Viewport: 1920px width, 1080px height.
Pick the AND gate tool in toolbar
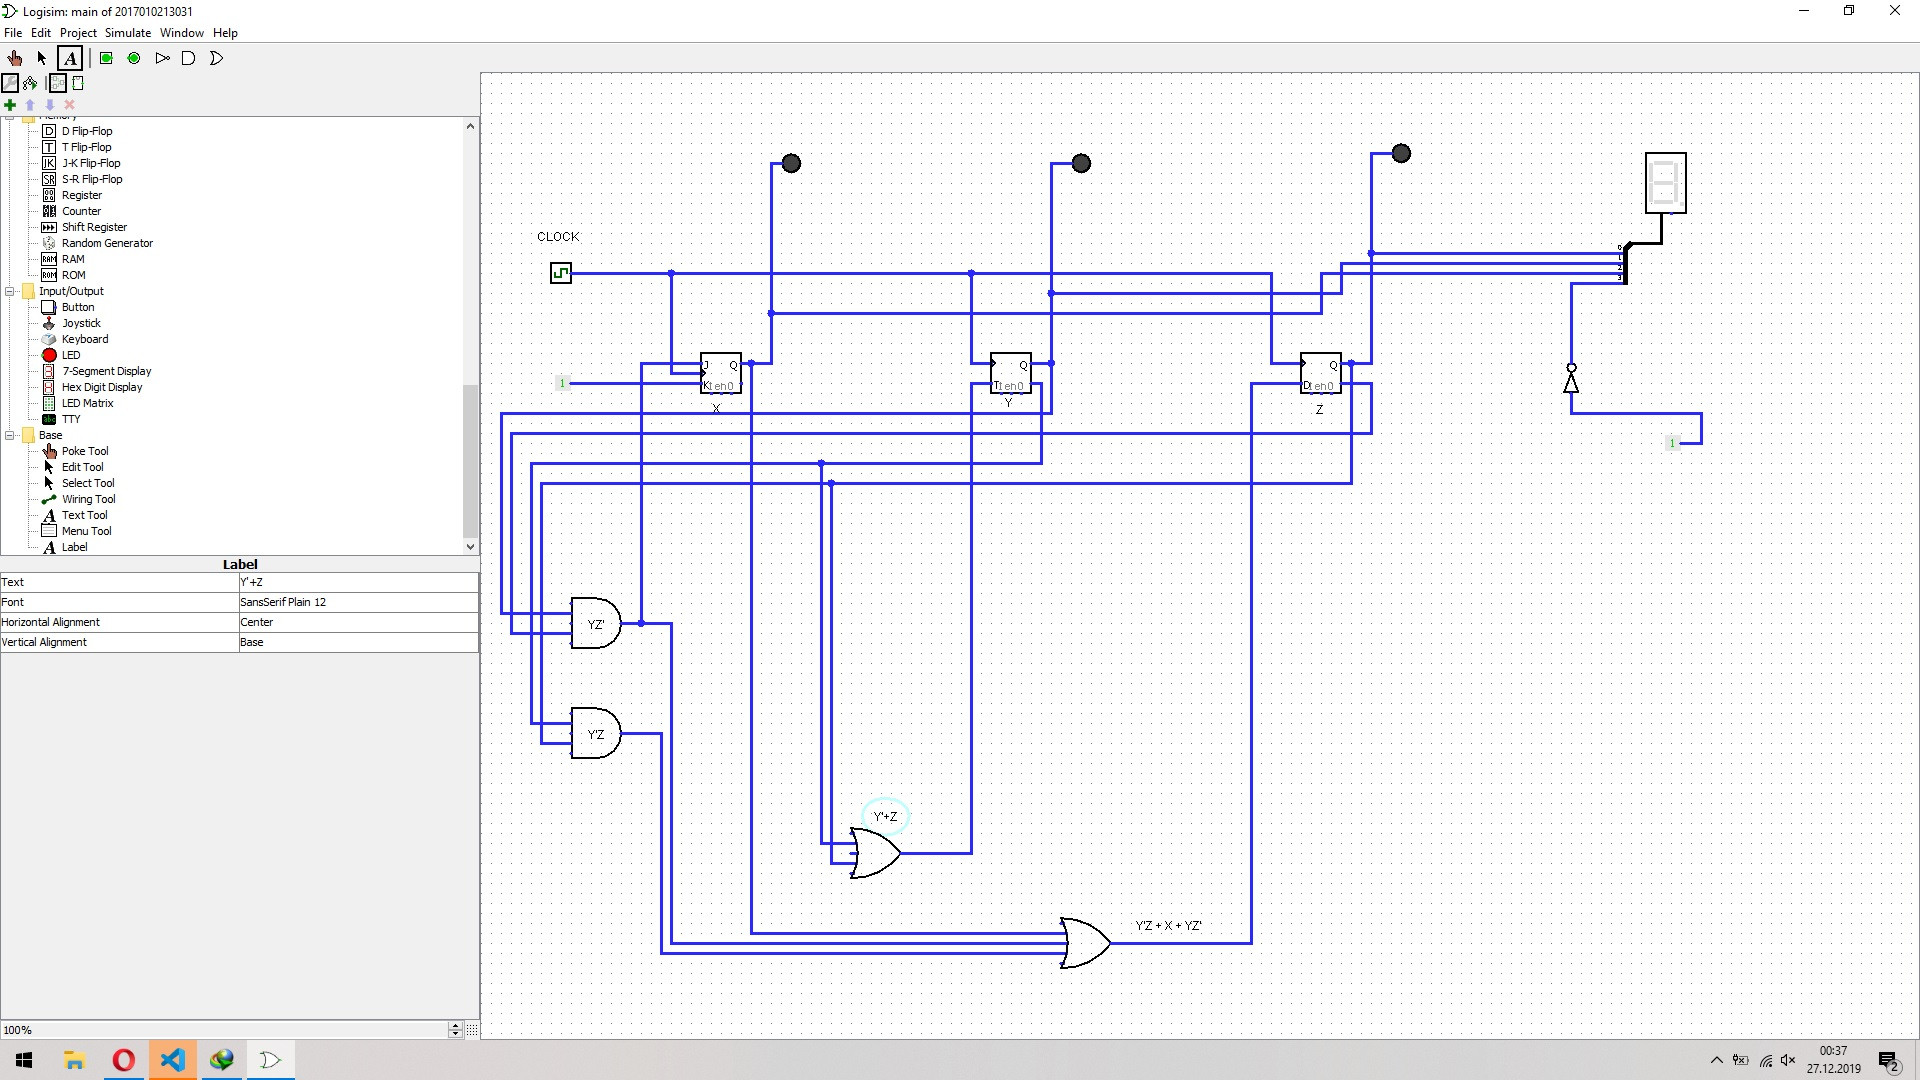188,58
